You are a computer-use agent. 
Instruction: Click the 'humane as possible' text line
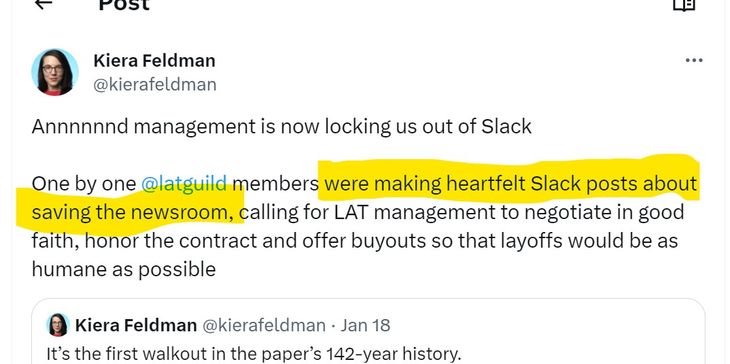click(124, 269)
